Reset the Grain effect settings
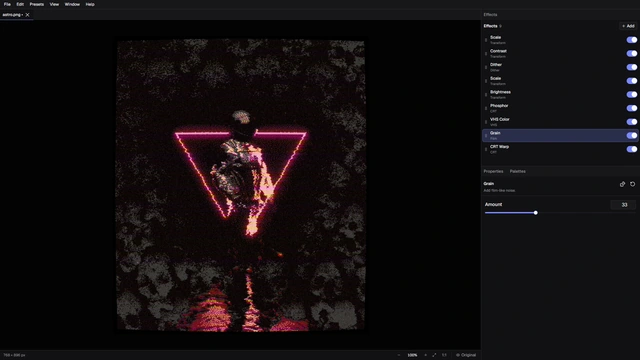The width and height of the screenshot is (640, 360). [632, 184]
